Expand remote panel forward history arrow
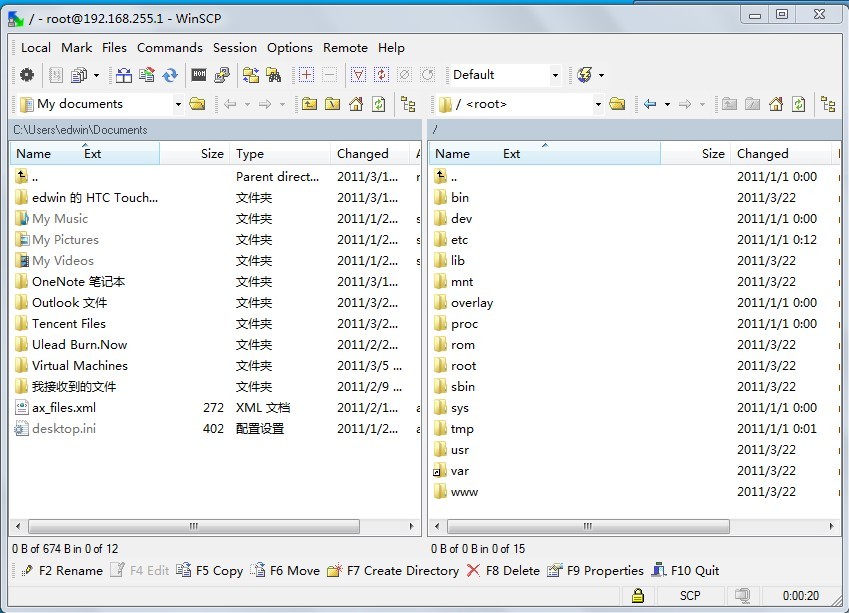The image size is (849, 613). pyautogui.click(x=702, y=104)
